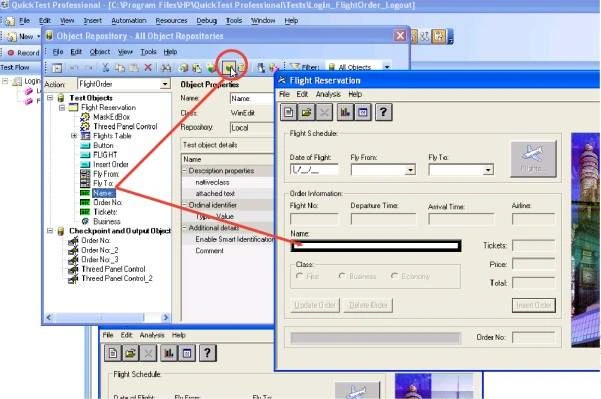The width and height of the screenshot is (601, 399).
Task: Click New Order icon in background Flight window
Action: click(113, 353)
